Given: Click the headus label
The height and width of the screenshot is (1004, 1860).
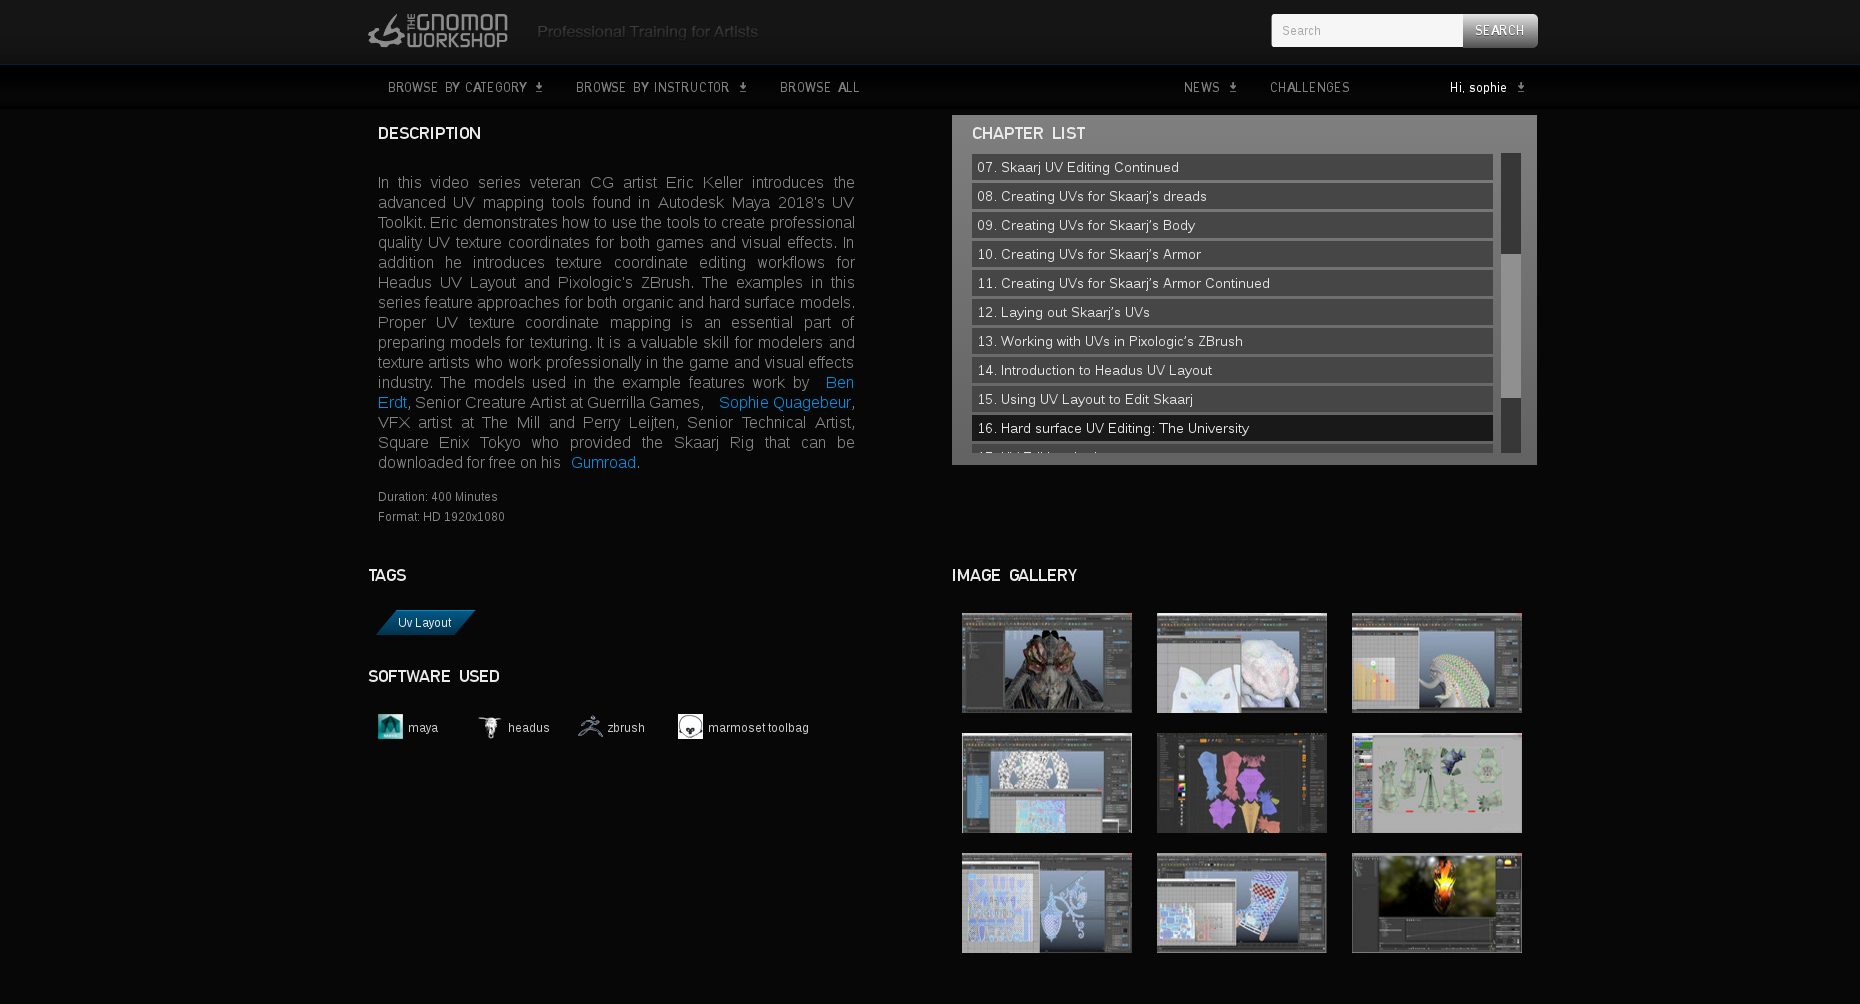Looking at the screenshot, I should click(x=529, y=728).
